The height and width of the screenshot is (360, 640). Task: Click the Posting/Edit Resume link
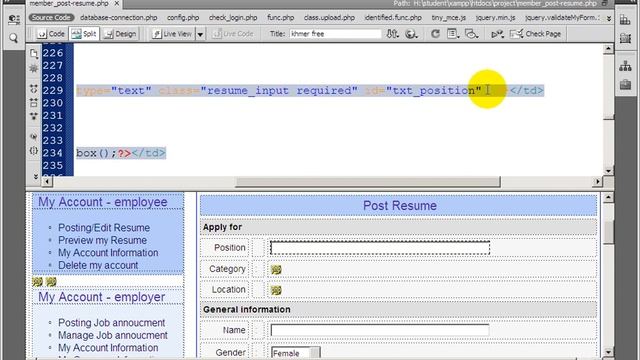coord(104,228)
